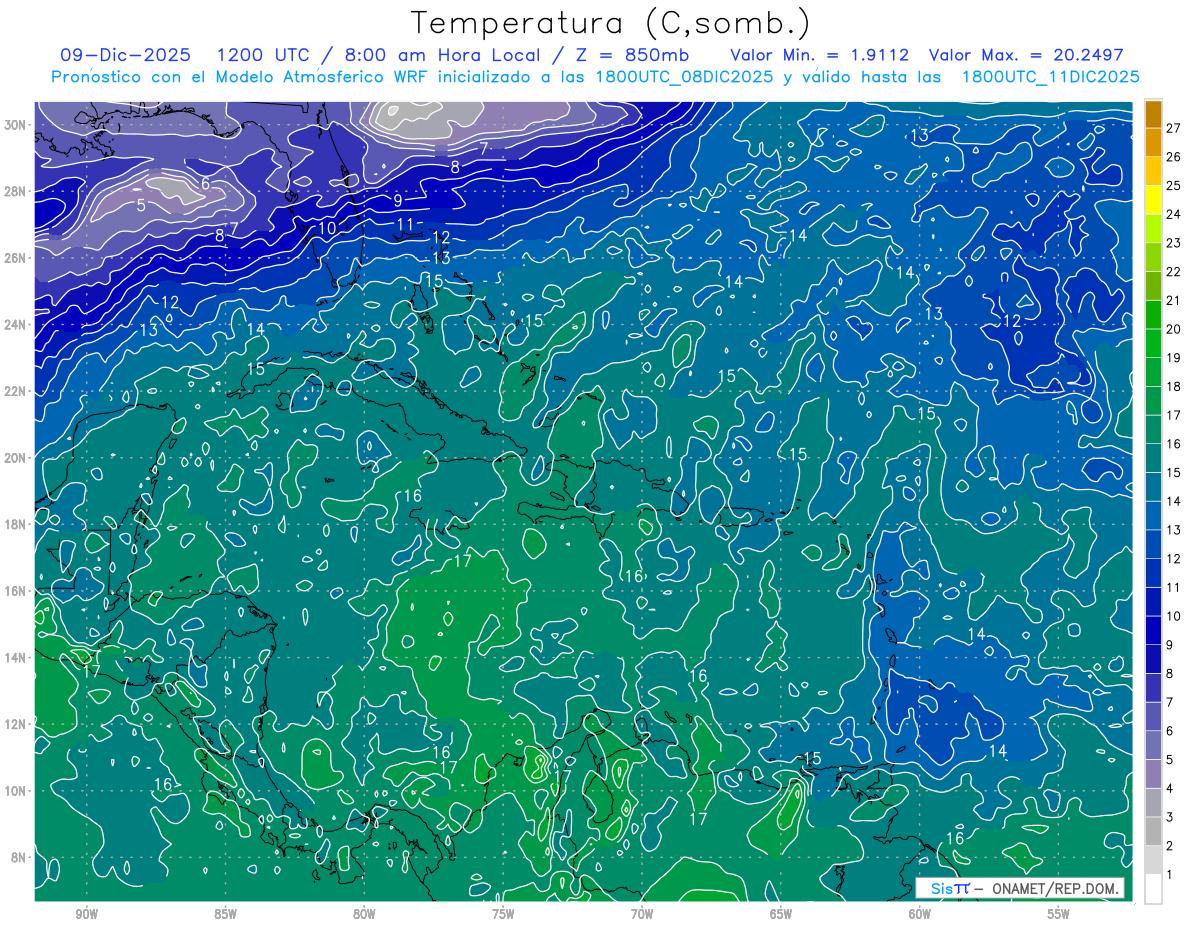Click the '22N' latitude axis label
The height and width of the screenshot is (927, 1200).
pos(17,391)
